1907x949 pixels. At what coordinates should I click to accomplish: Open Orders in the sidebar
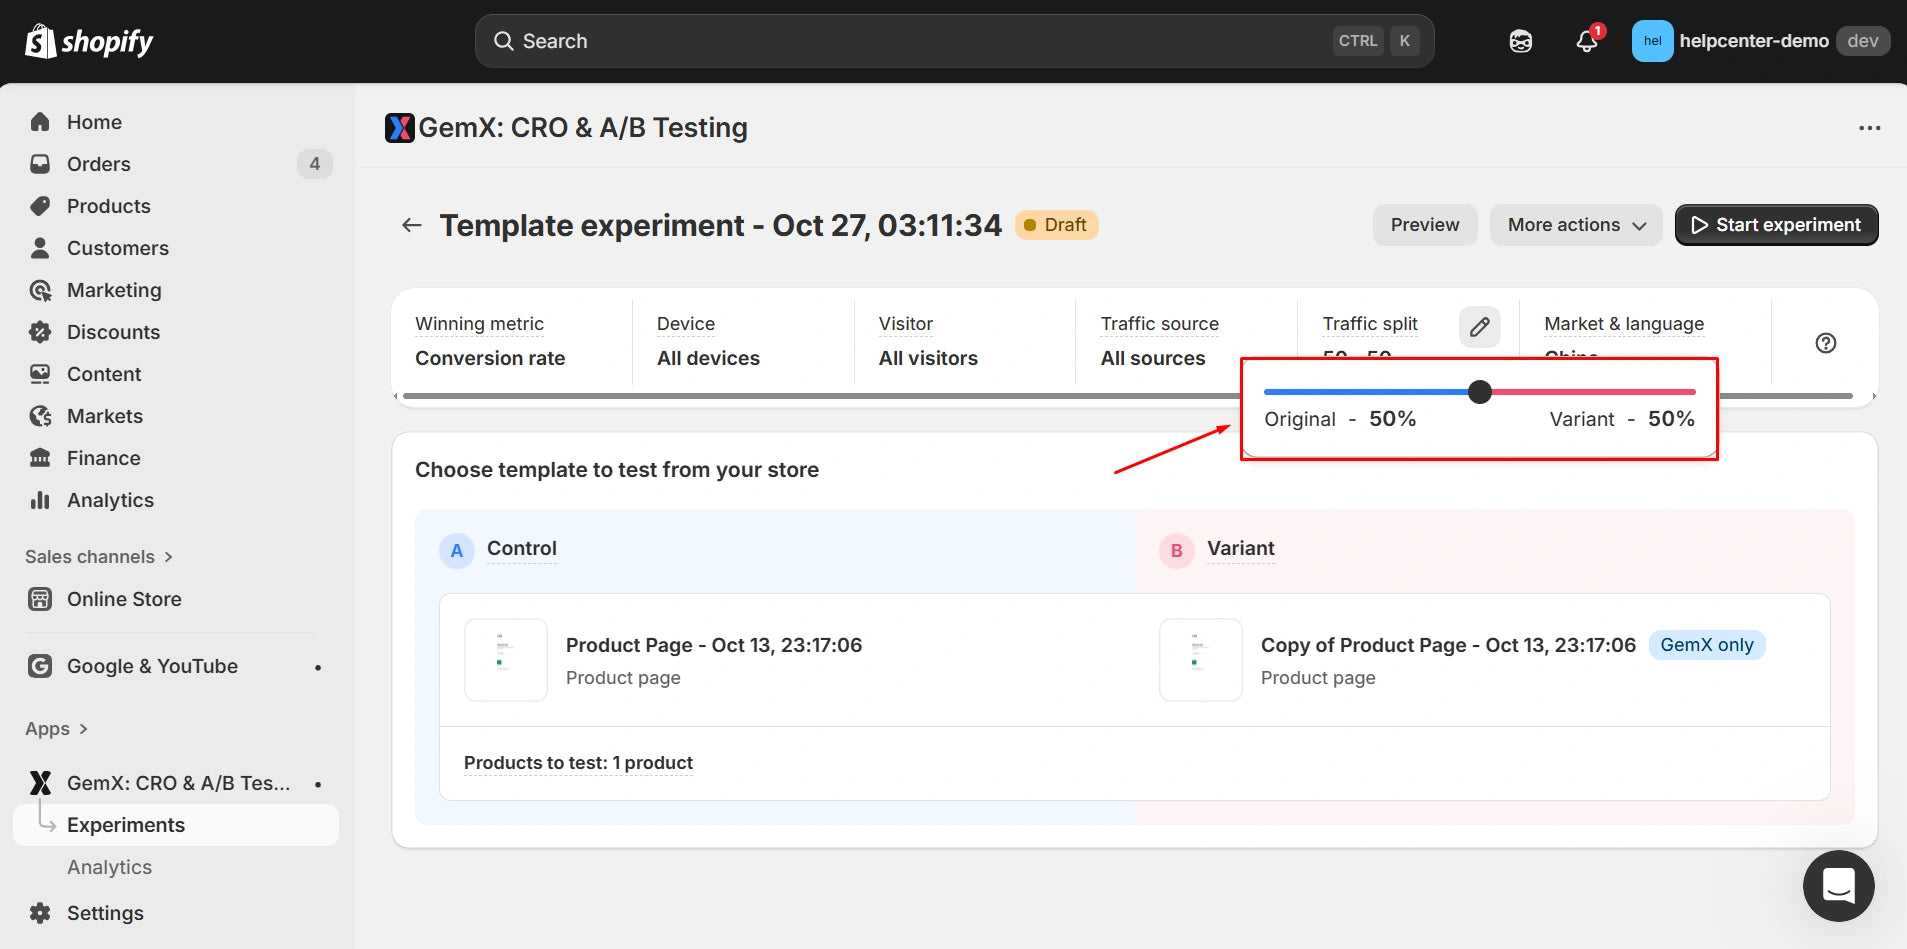(x=98, y=164)
